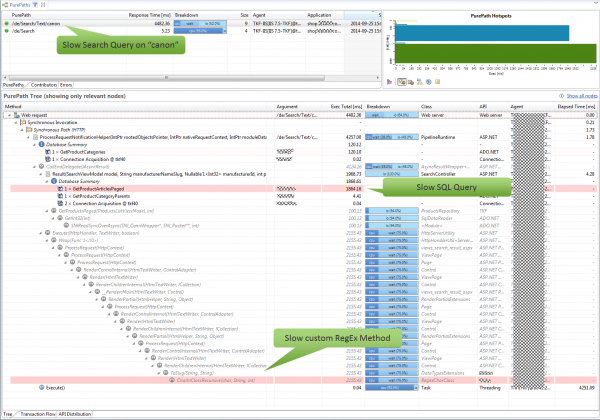Click the last yellow Hotspots toolbar icon
This screenshot has width=600, height=420.
click(438, 82)
